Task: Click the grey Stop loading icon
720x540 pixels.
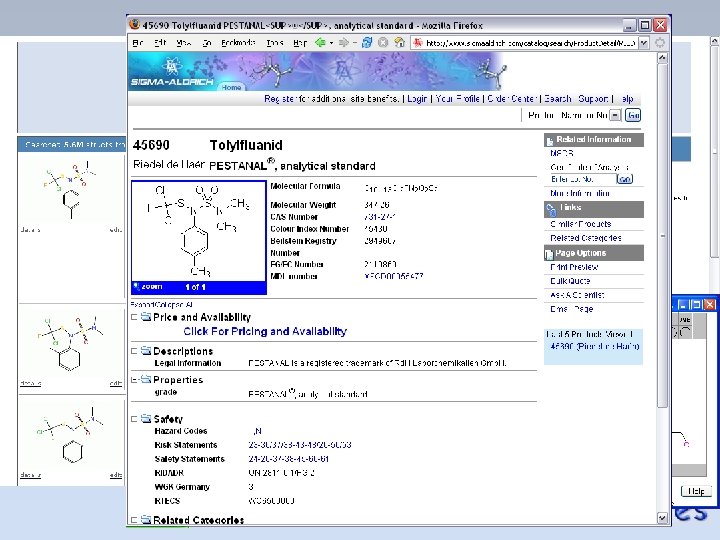Action: tap(383, 43)
